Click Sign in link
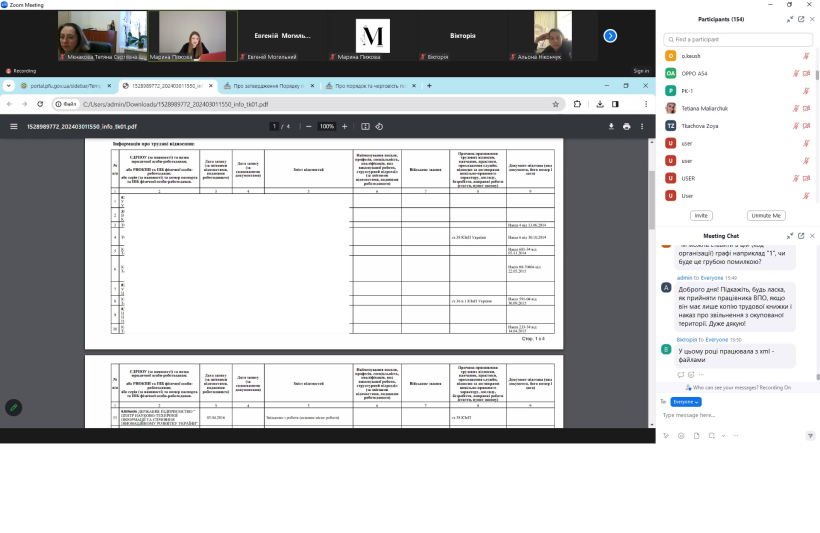820x533 pixels. (641, 71)
